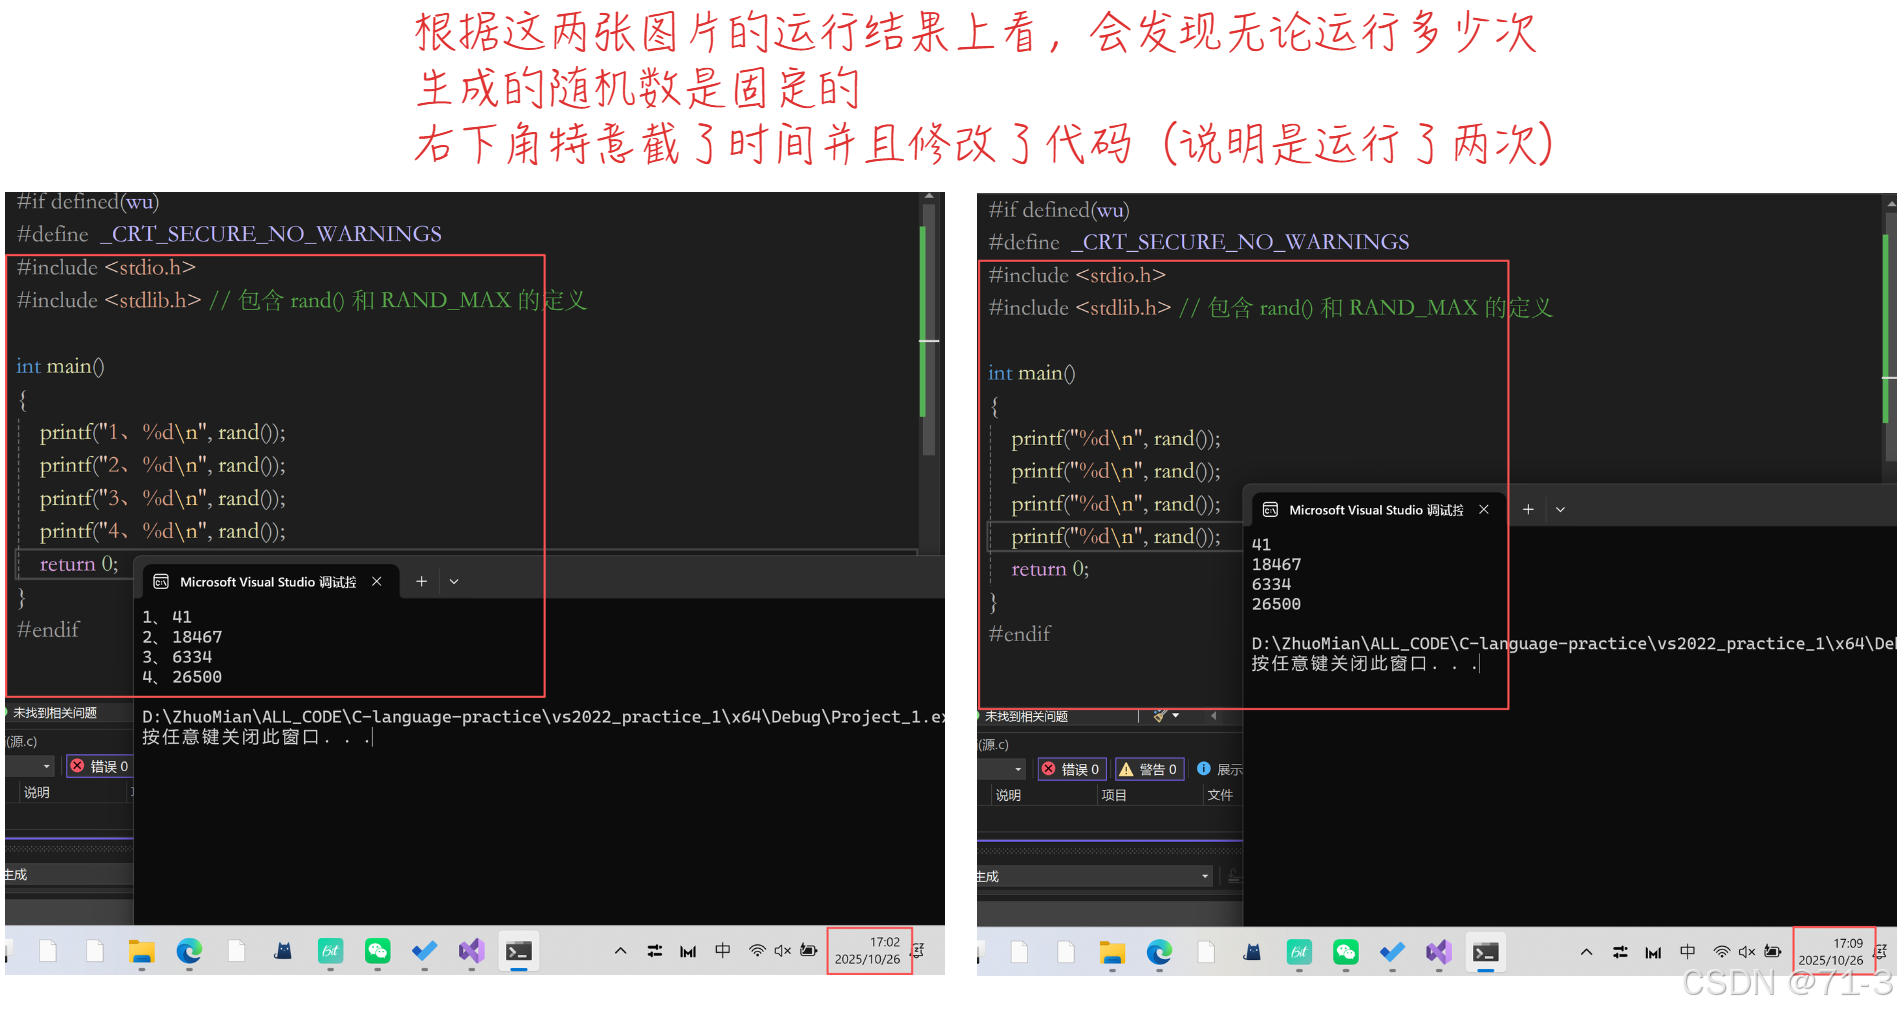Click the output value 18467 in right console
The height and width of the screenshot is (1015, 1897).
pyautogui.click(x=1277, y=564)
